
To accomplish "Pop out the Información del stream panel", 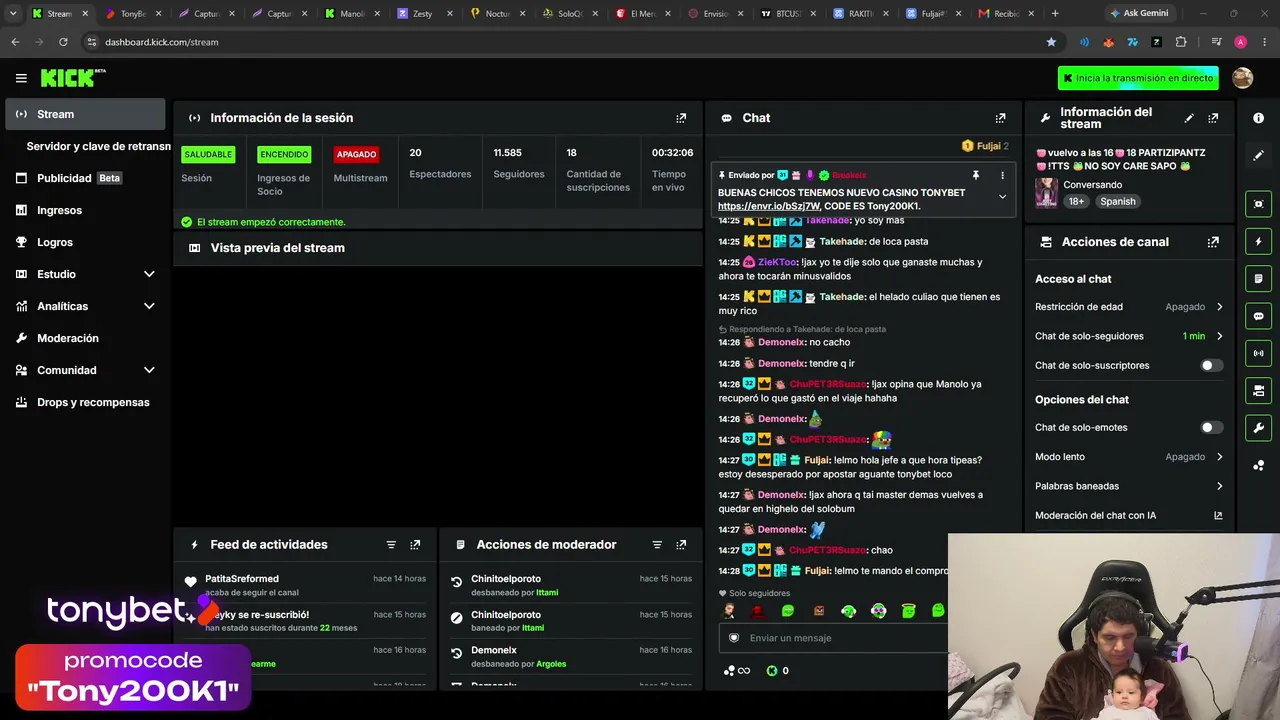I will pyautogui.click(x=1213, y=118).
